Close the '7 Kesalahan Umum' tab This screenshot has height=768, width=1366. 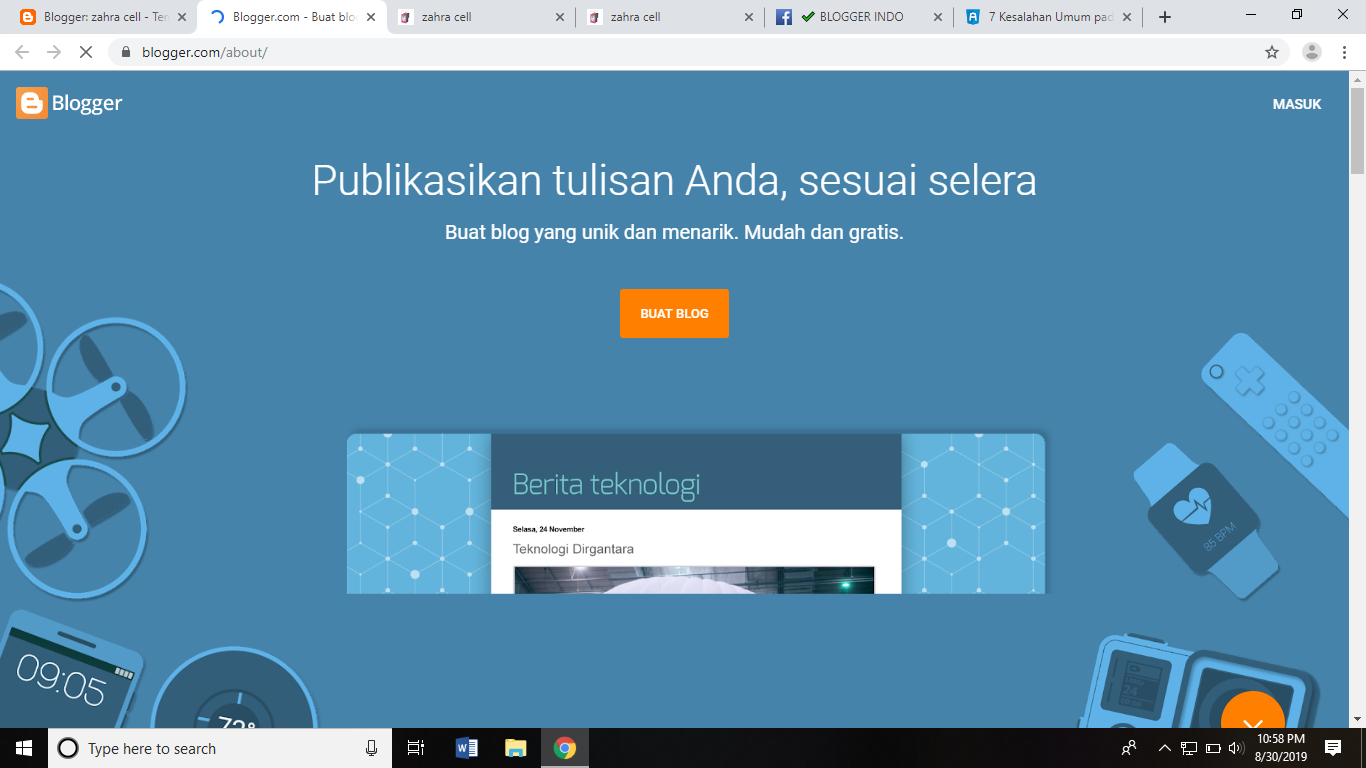coord(1127,17)
